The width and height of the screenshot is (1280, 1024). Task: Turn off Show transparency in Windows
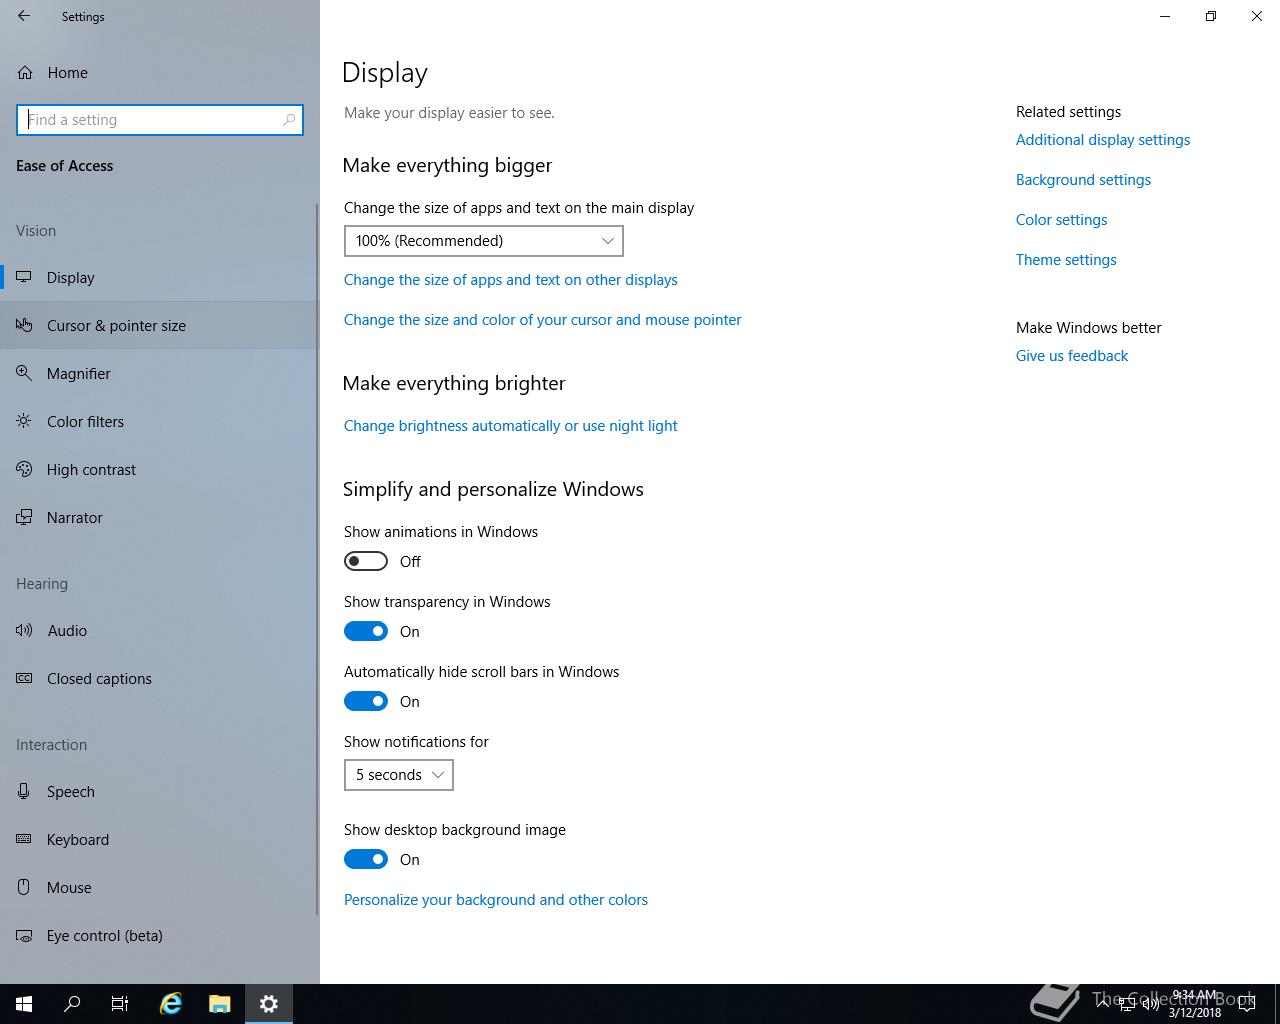tap(366, 631)
